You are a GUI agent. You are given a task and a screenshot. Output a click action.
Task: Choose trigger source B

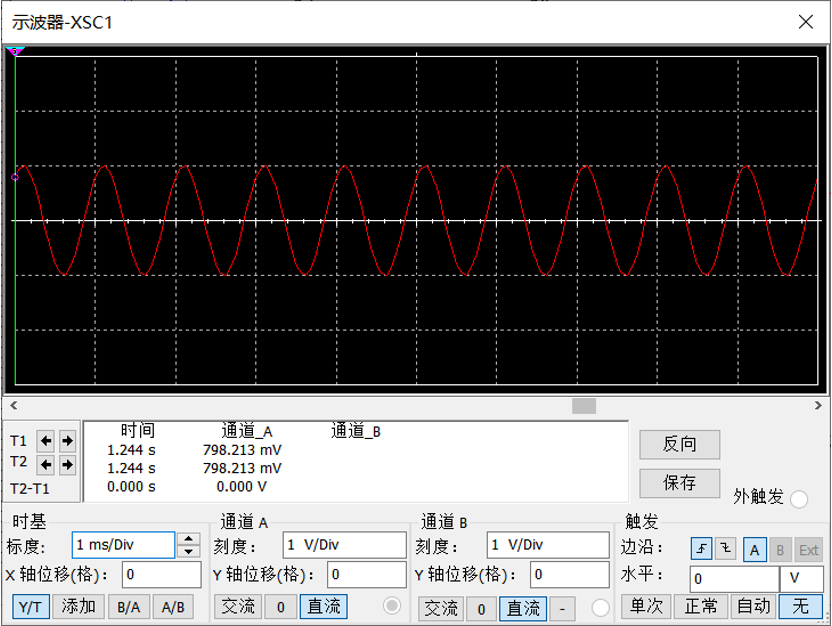coord(780,550)
